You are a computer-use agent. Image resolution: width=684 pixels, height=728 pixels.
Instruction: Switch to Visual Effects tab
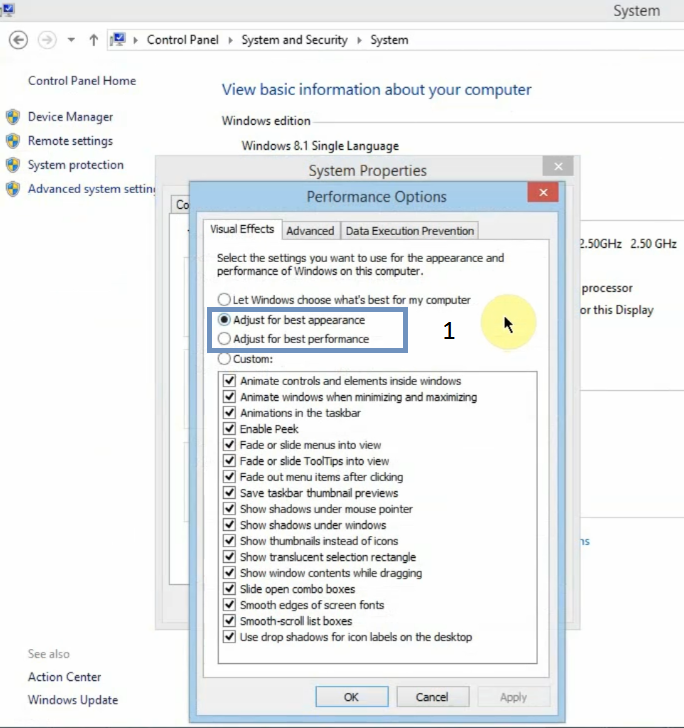coord(242,229)
